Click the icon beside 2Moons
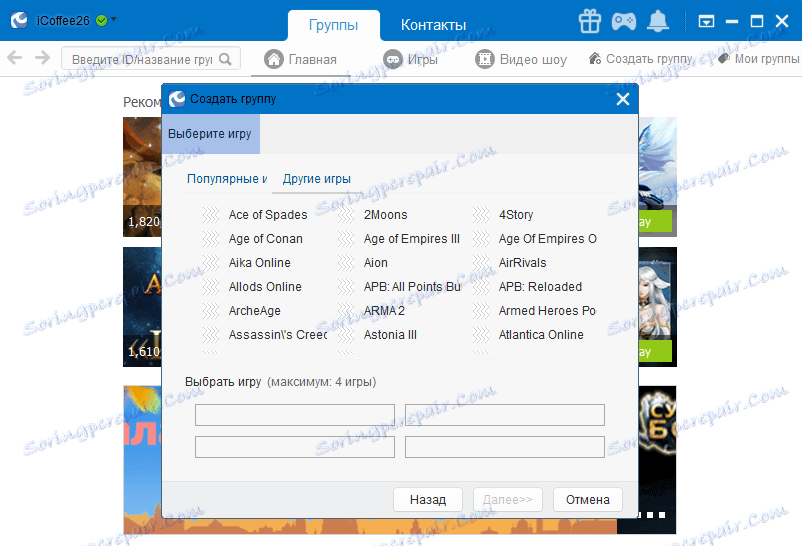802x546 pixels. [x=346, y=214]
